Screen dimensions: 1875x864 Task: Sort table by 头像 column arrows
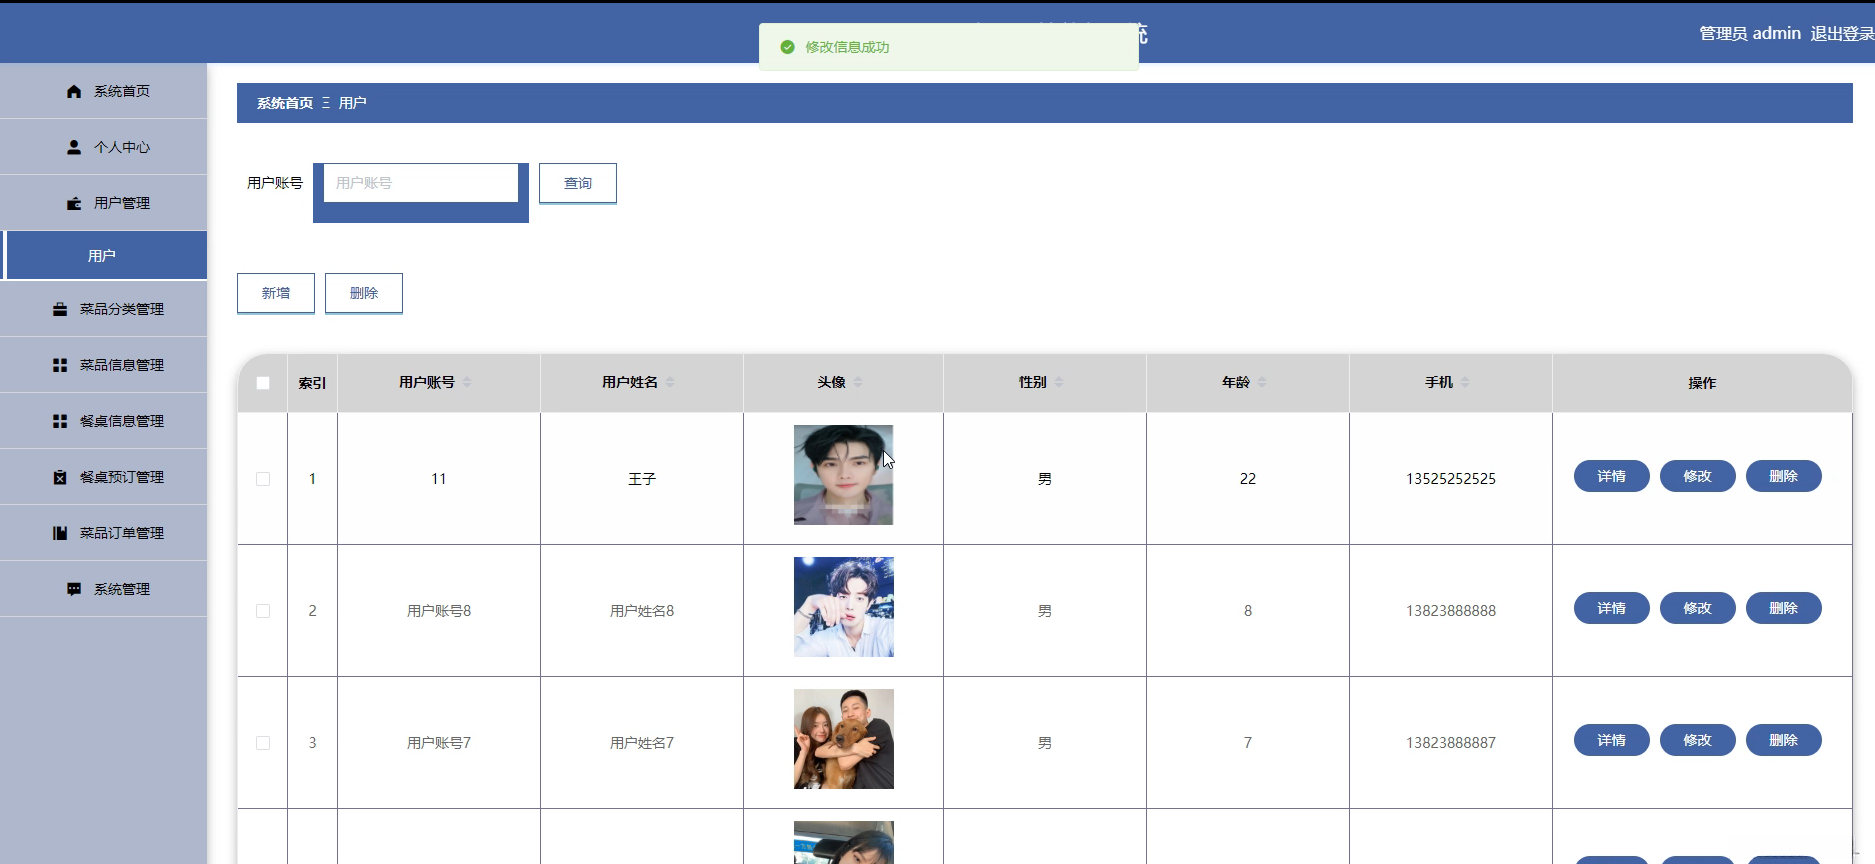pyautogui.click(x=858, y=382)
